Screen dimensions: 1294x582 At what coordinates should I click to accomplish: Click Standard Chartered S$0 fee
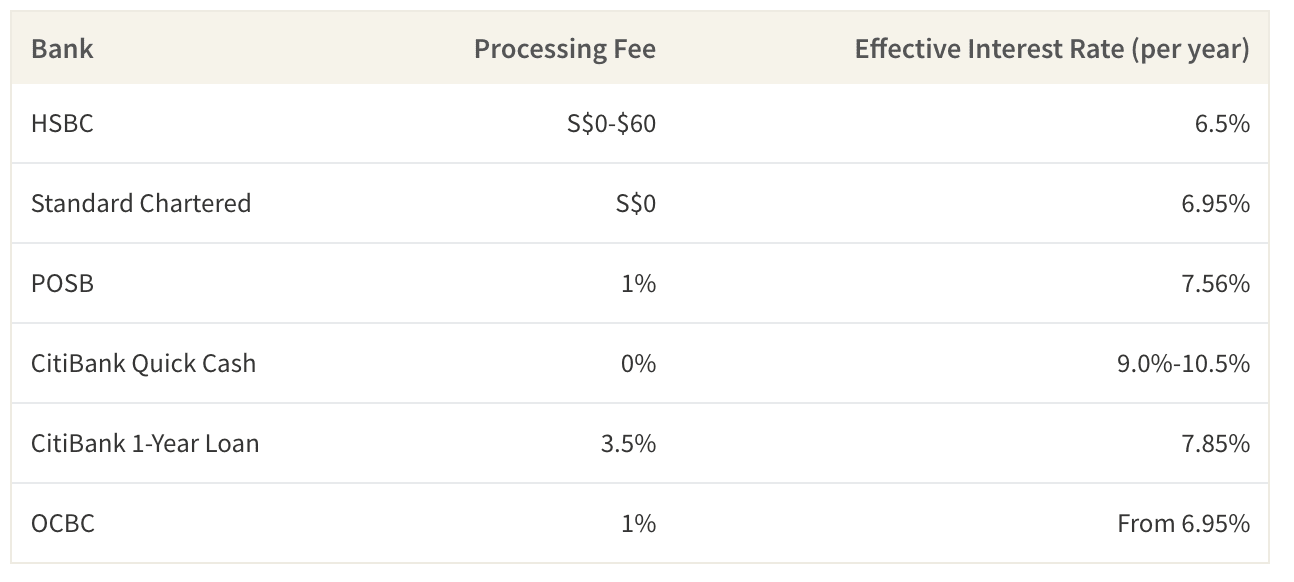(636, 203)
